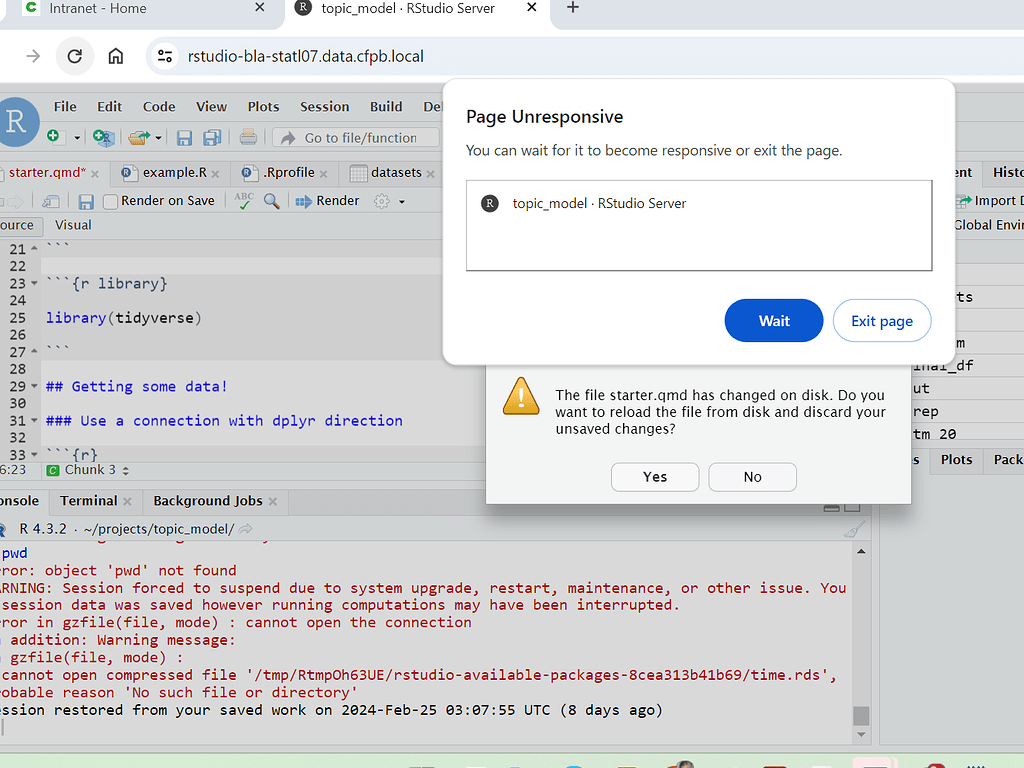Open the chunk navigation dropdown next to Chunk 3
This screenshot has width=1024, height=768.
click(x=126, y=470)
